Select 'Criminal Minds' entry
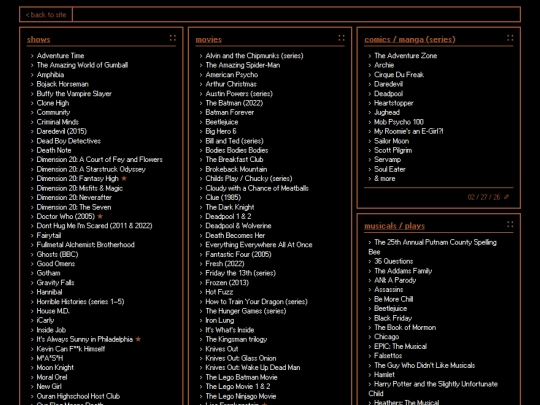 coord(58,122)
